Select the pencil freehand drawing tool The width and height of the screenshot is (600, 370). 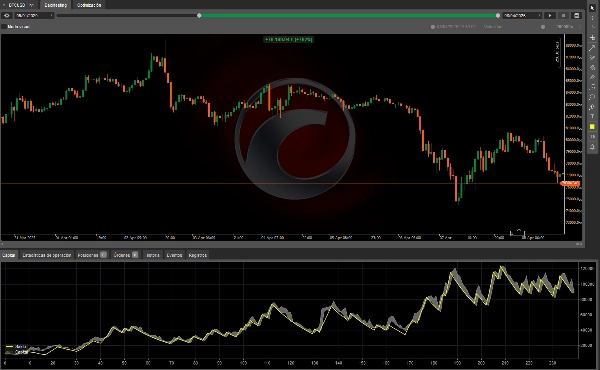pyautogui.click(x=592, y=77)
